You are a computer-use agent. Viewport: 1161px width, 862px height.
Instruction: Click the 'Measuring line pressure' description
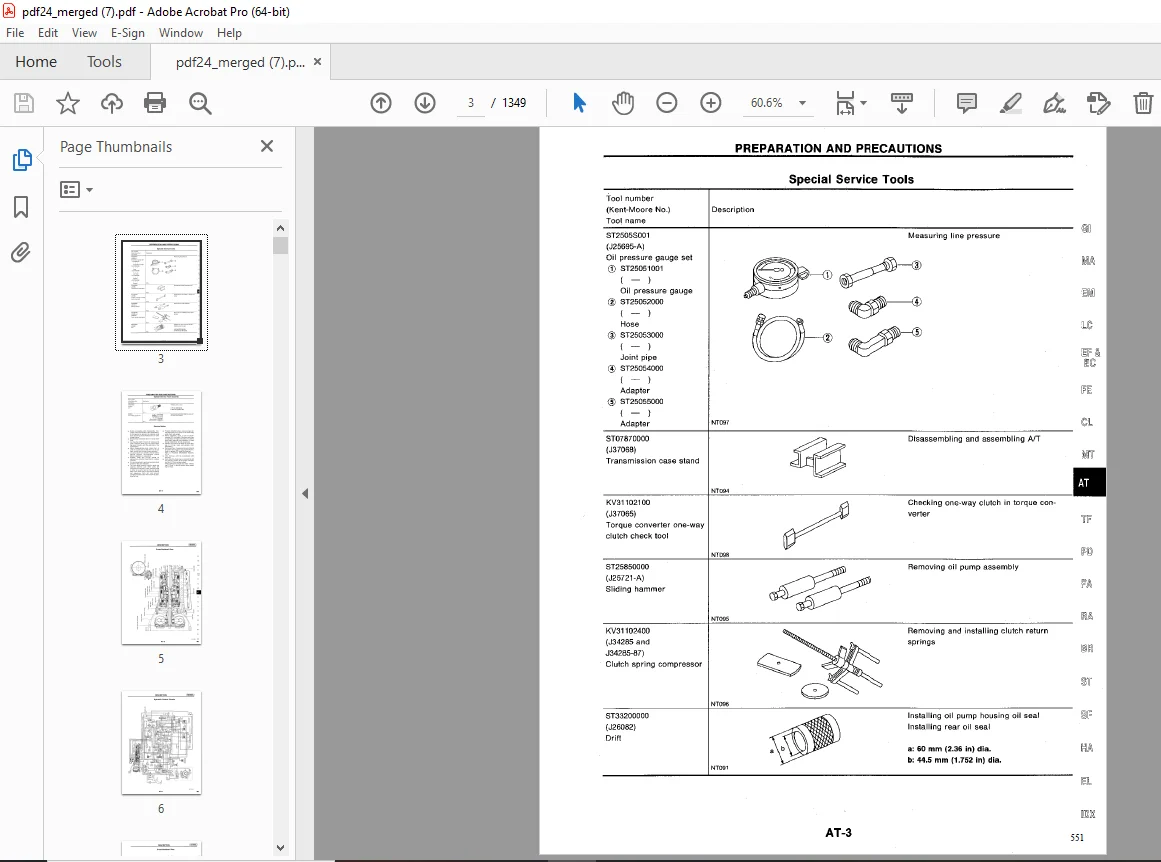pyautogui.click(x=954, y=235)
